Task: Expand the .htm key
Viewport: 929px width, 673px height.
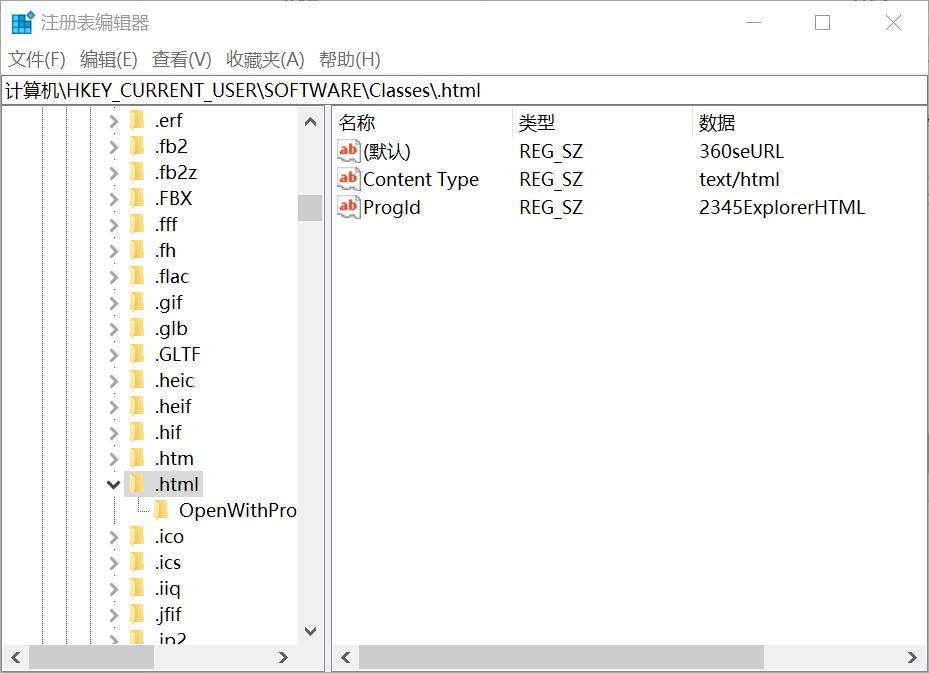Action: (113, 457)
